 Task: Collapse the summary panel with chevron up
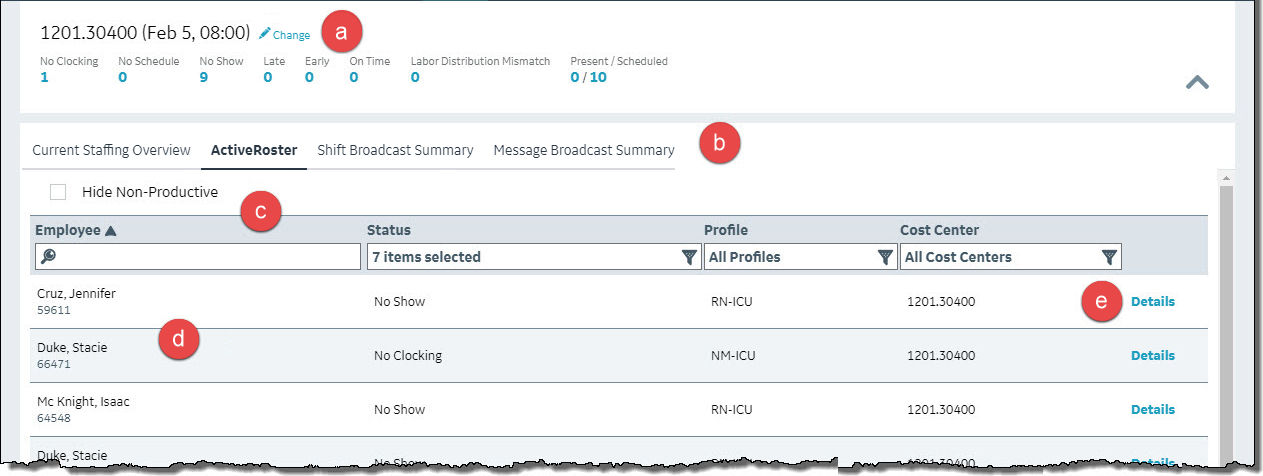pyautogui.click(x=1197, y=83)
